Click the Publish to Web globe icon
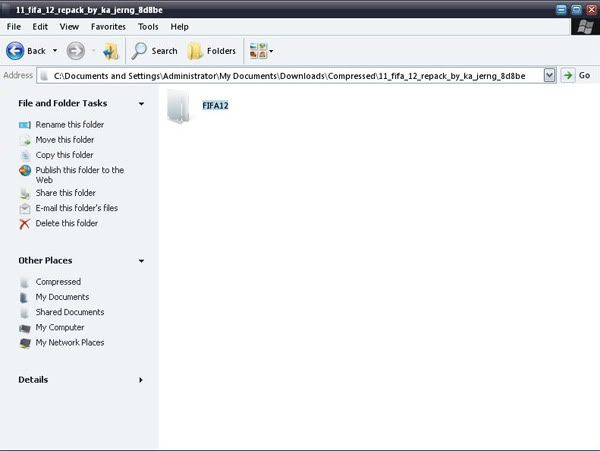 (25, 171)
